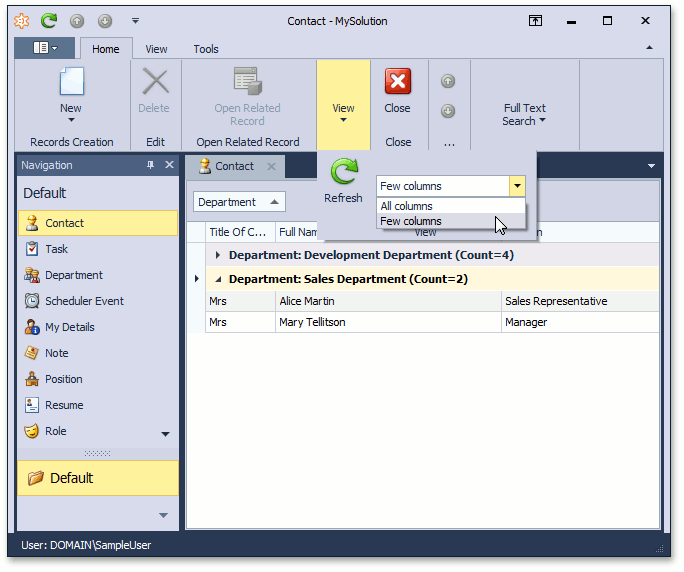
Task: Select Contact in the Navigation list
Action: click(x=98, y=223)
